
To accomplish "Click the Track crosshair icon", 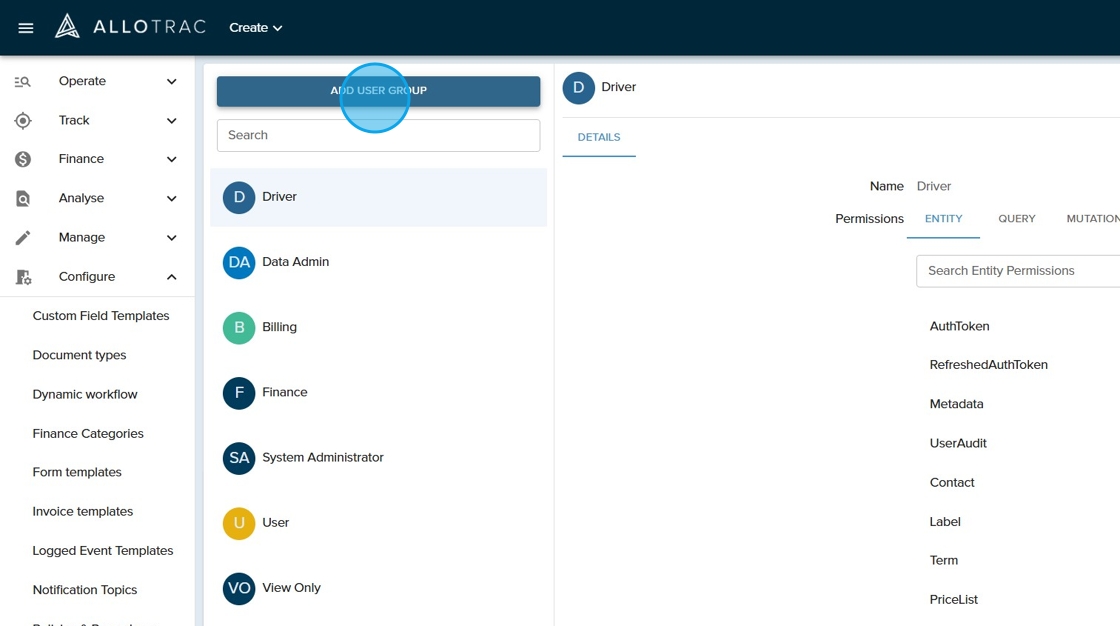I will [x=23, y=121].
